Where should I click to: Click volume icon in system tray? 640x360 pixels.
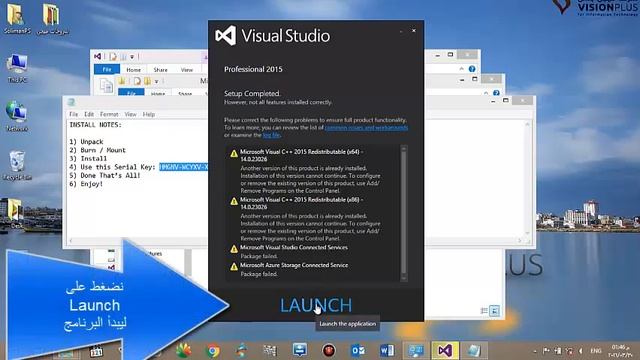coord(580,351)
